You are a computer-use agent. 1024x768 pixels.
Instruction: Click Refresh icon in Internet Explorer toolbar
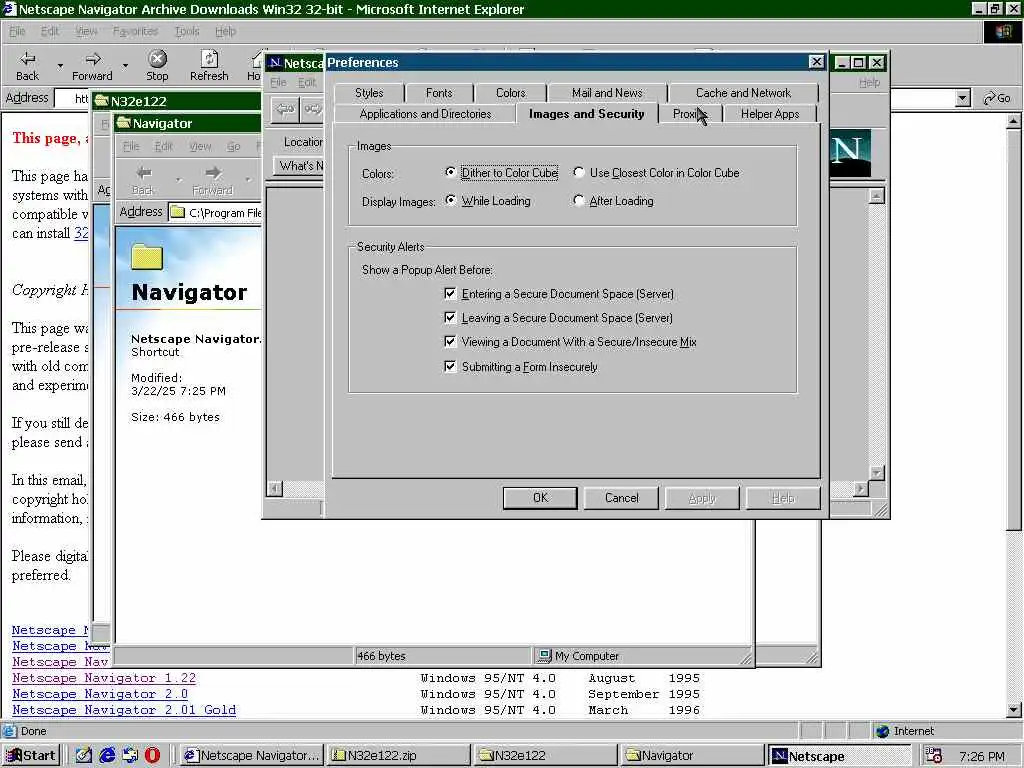tap(209, 59)
